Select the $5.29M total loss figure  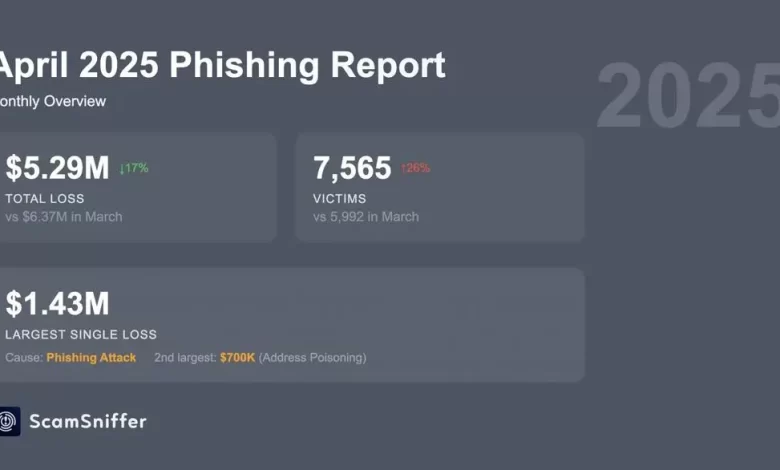57,168
